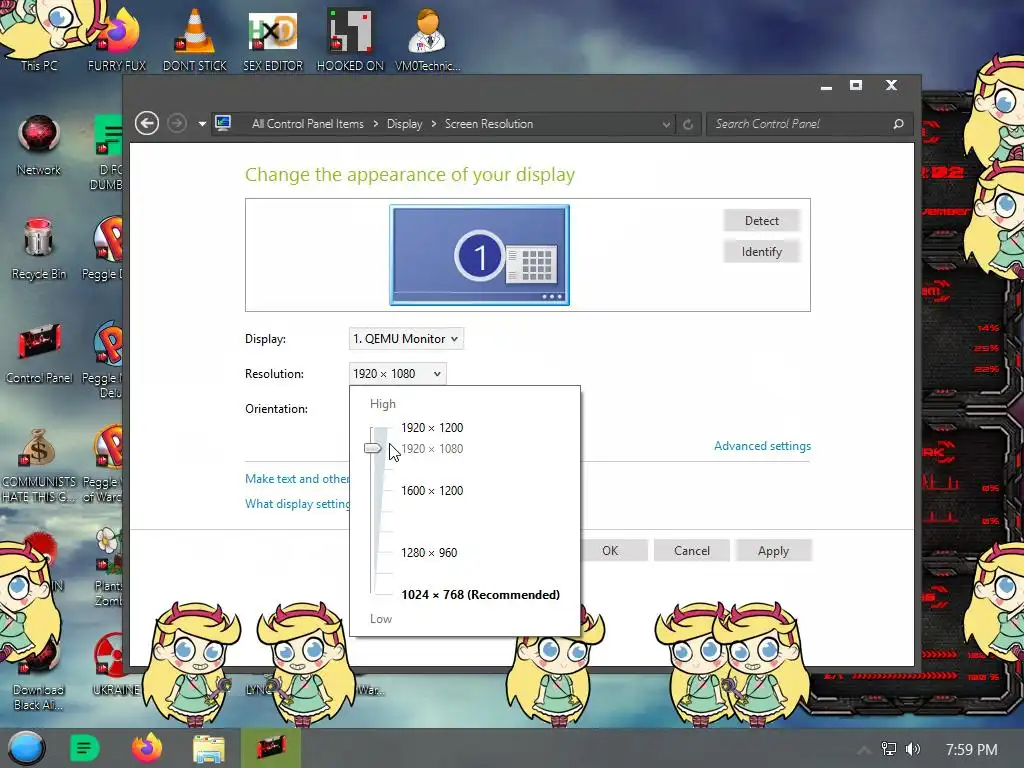The image size is (1024, 768).
Task: Launch Firefox from the taskbar
Action: [147, 748]
